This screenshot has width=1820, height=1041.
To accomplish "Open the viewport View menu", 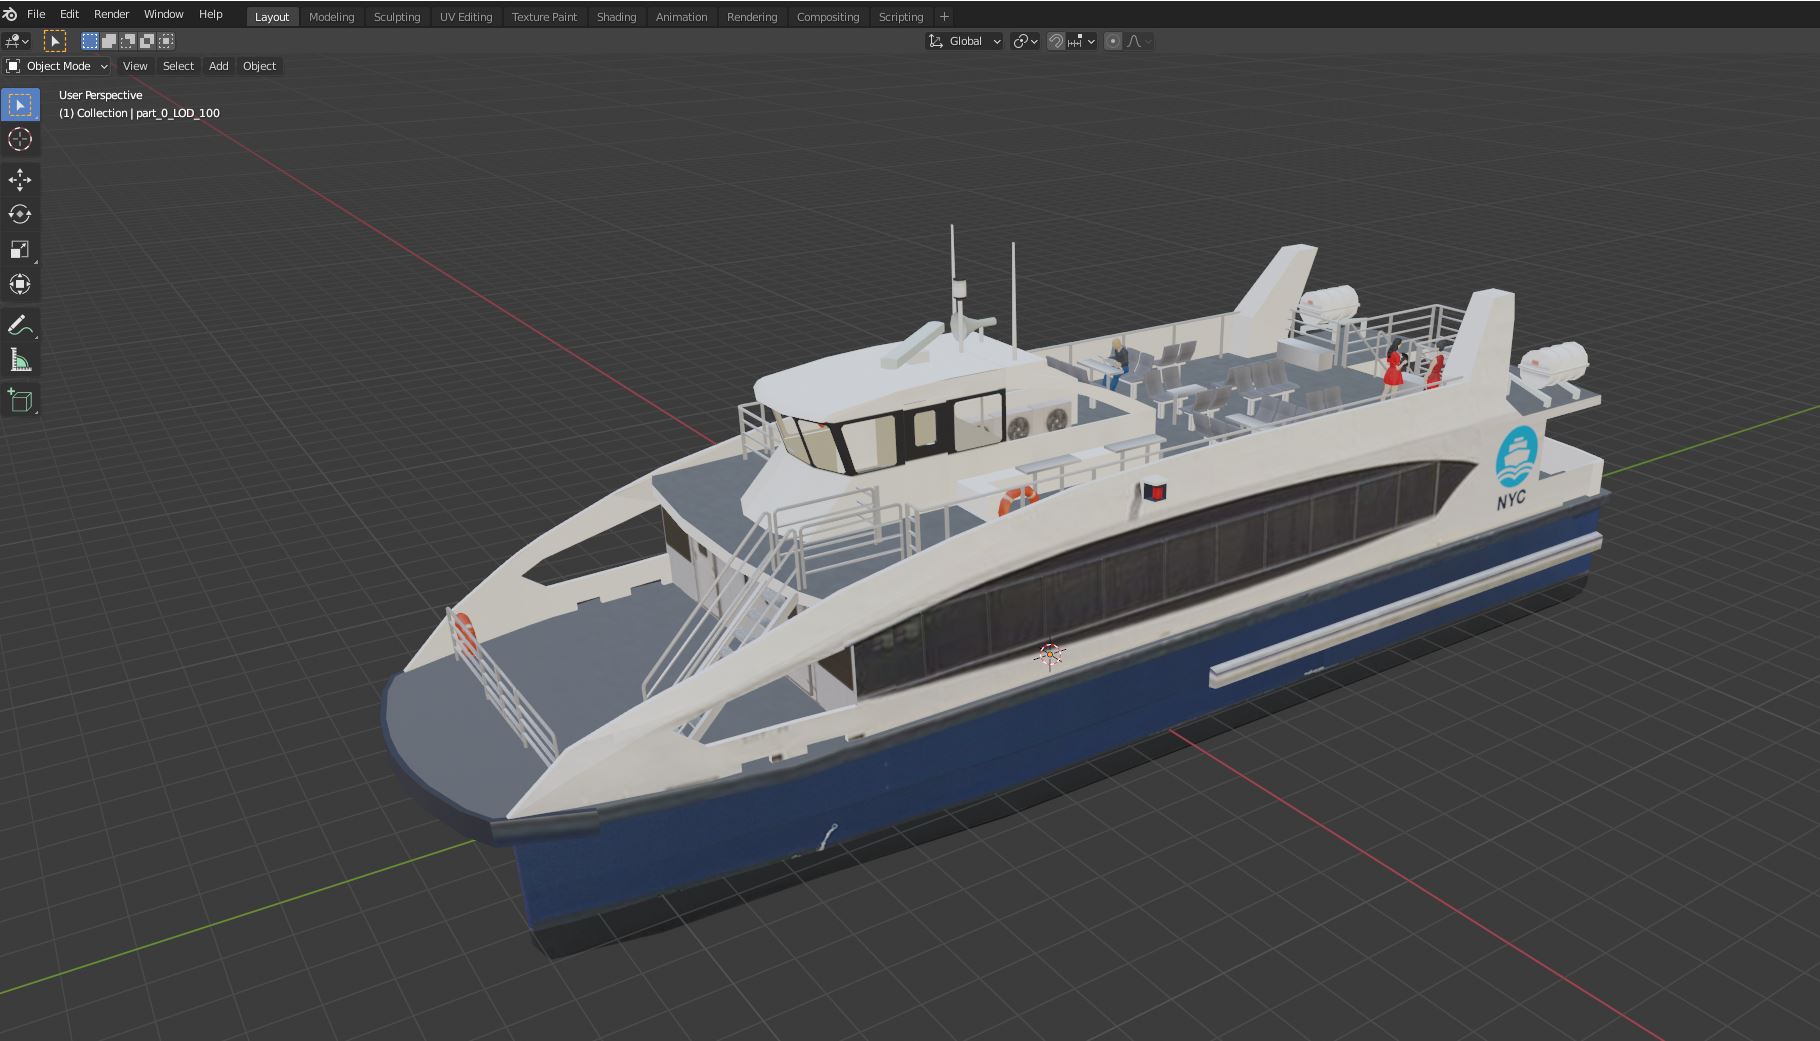I will (x=135, y=66).
